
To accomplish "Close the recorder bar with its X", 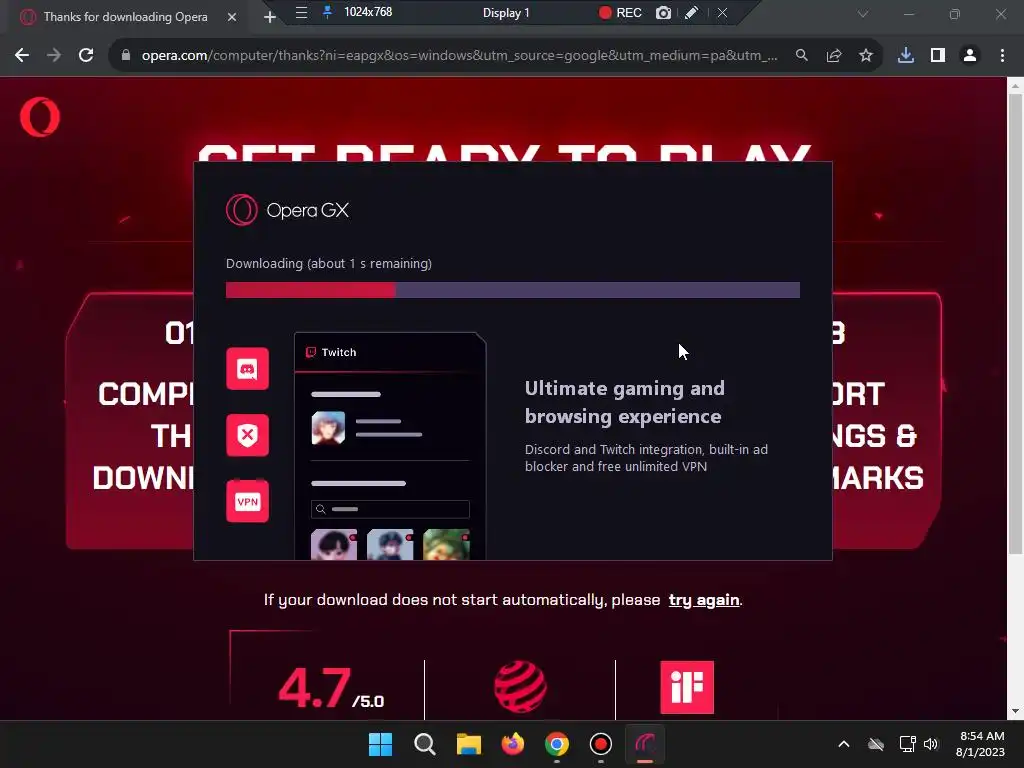I will [722, 12].
